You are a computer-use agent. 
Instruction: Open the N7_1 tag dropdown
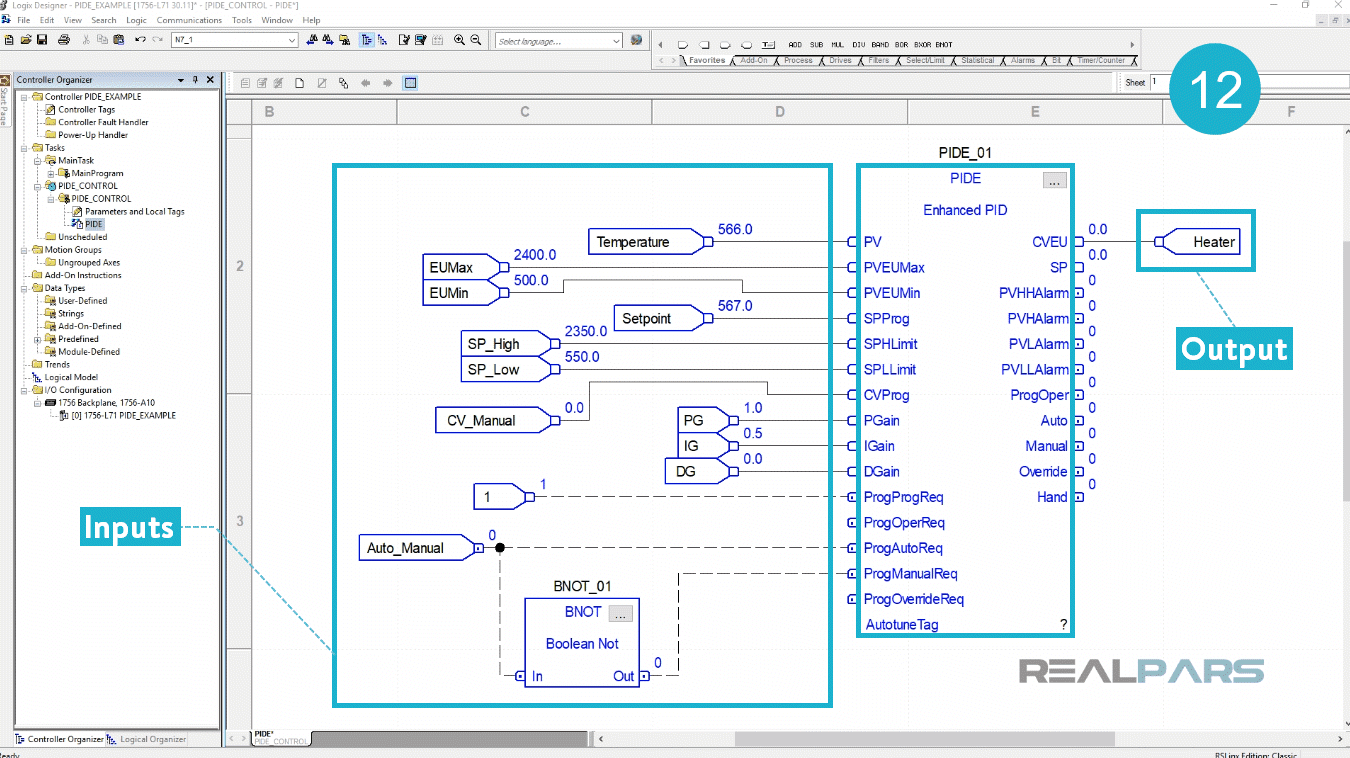pos(292,40)
